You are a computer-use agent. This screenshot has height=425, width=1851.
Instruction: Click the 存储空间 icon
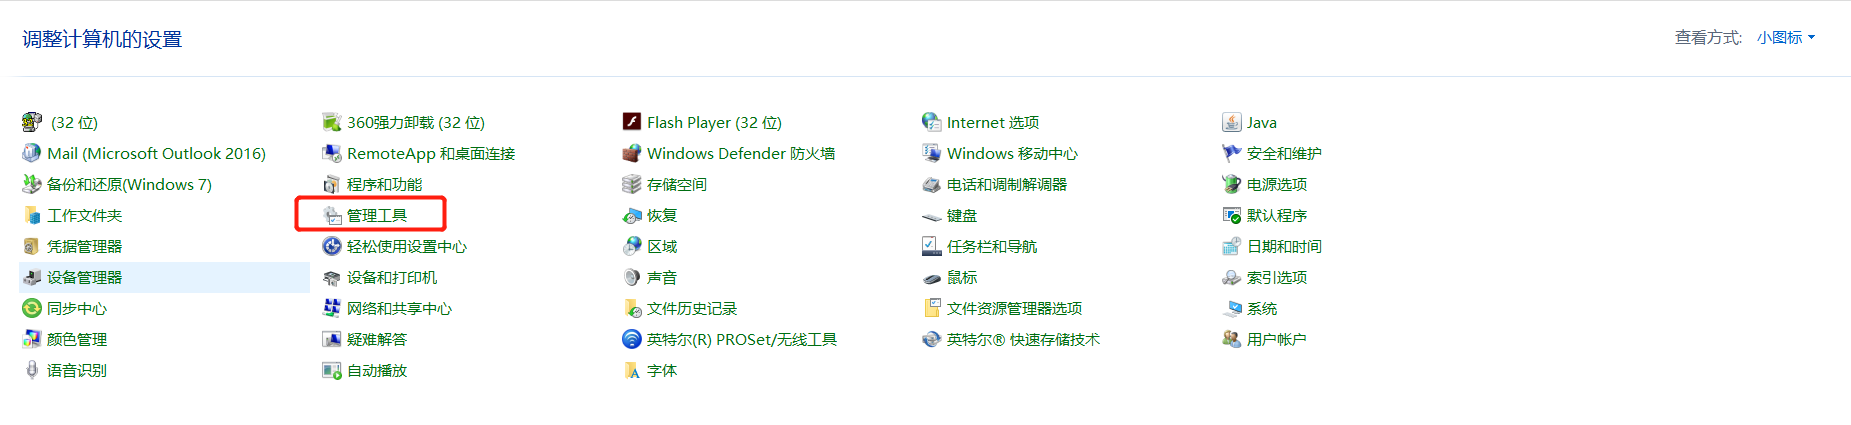[x=632, y=184]
